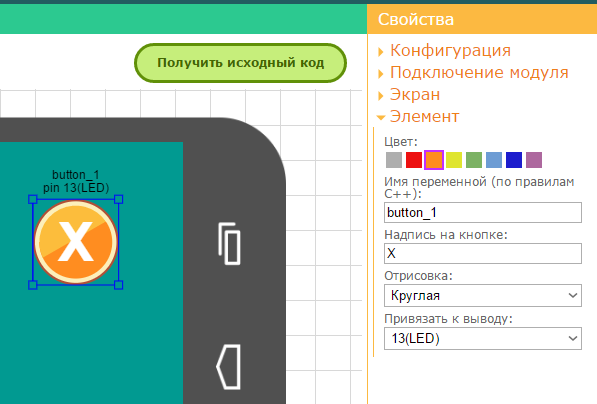597x404 pixels.
Task: Collapse the Элемент section
Action: pyautogui.click(x=418, y=117)
